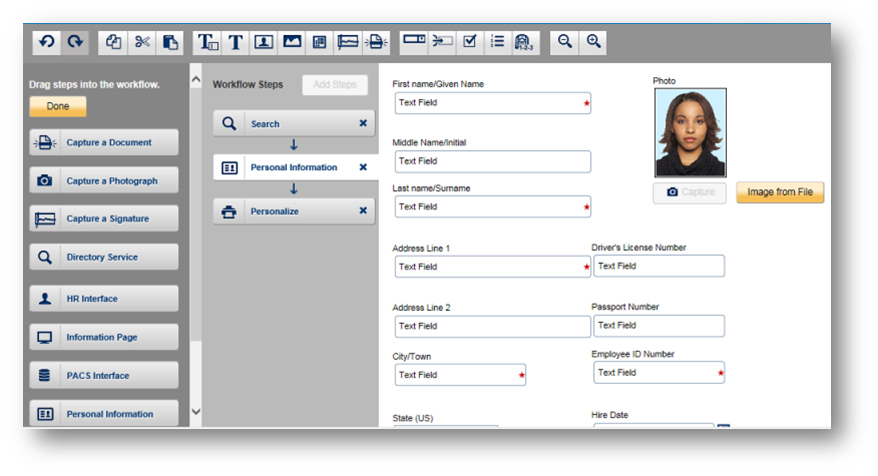Select the Capture a Signature step
878x476 pixels.
pyautogui.click(x=104, y=218)
